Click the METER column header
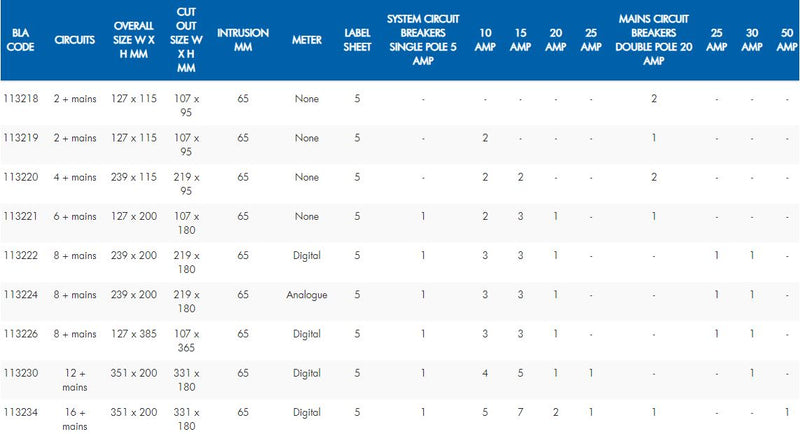Viewport: 800px width, 434px height. tap(307, 40)
